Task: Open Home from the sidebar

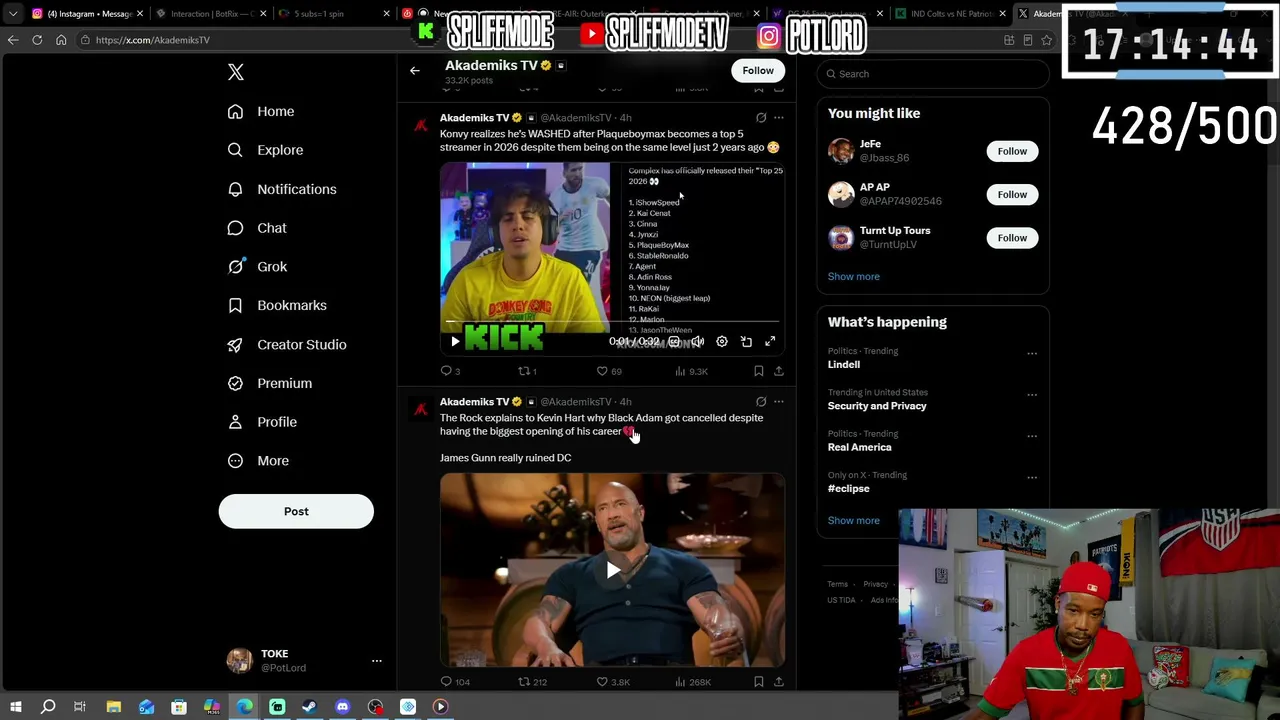Action: click(x=261, y=112)
